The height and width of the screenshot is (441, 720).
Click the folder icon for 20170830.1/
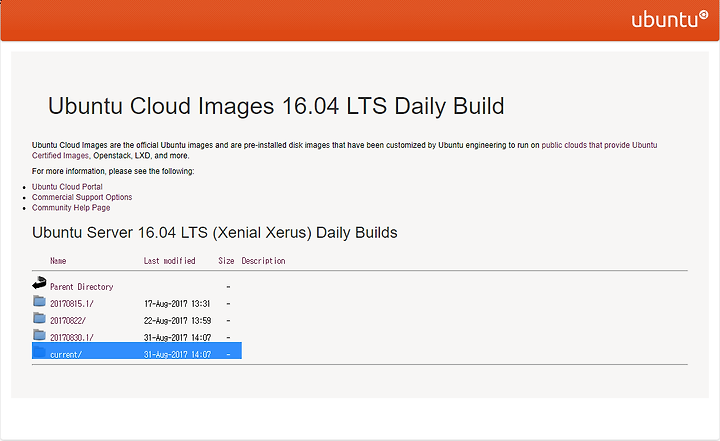pos(39,335)
